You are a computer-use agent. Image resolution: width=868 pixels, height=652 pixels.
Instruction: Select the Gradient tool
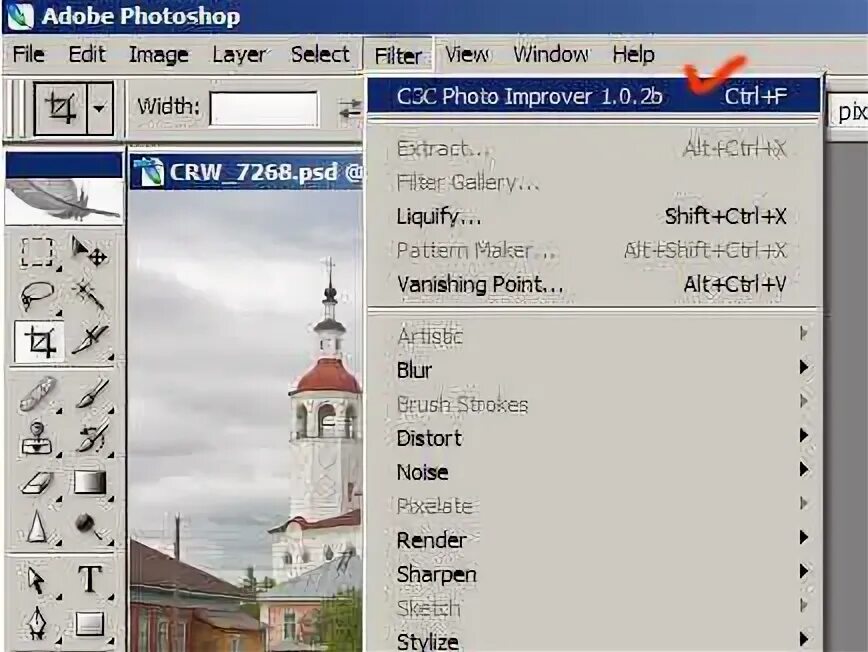pyautogui.click(x=91, y=483)
